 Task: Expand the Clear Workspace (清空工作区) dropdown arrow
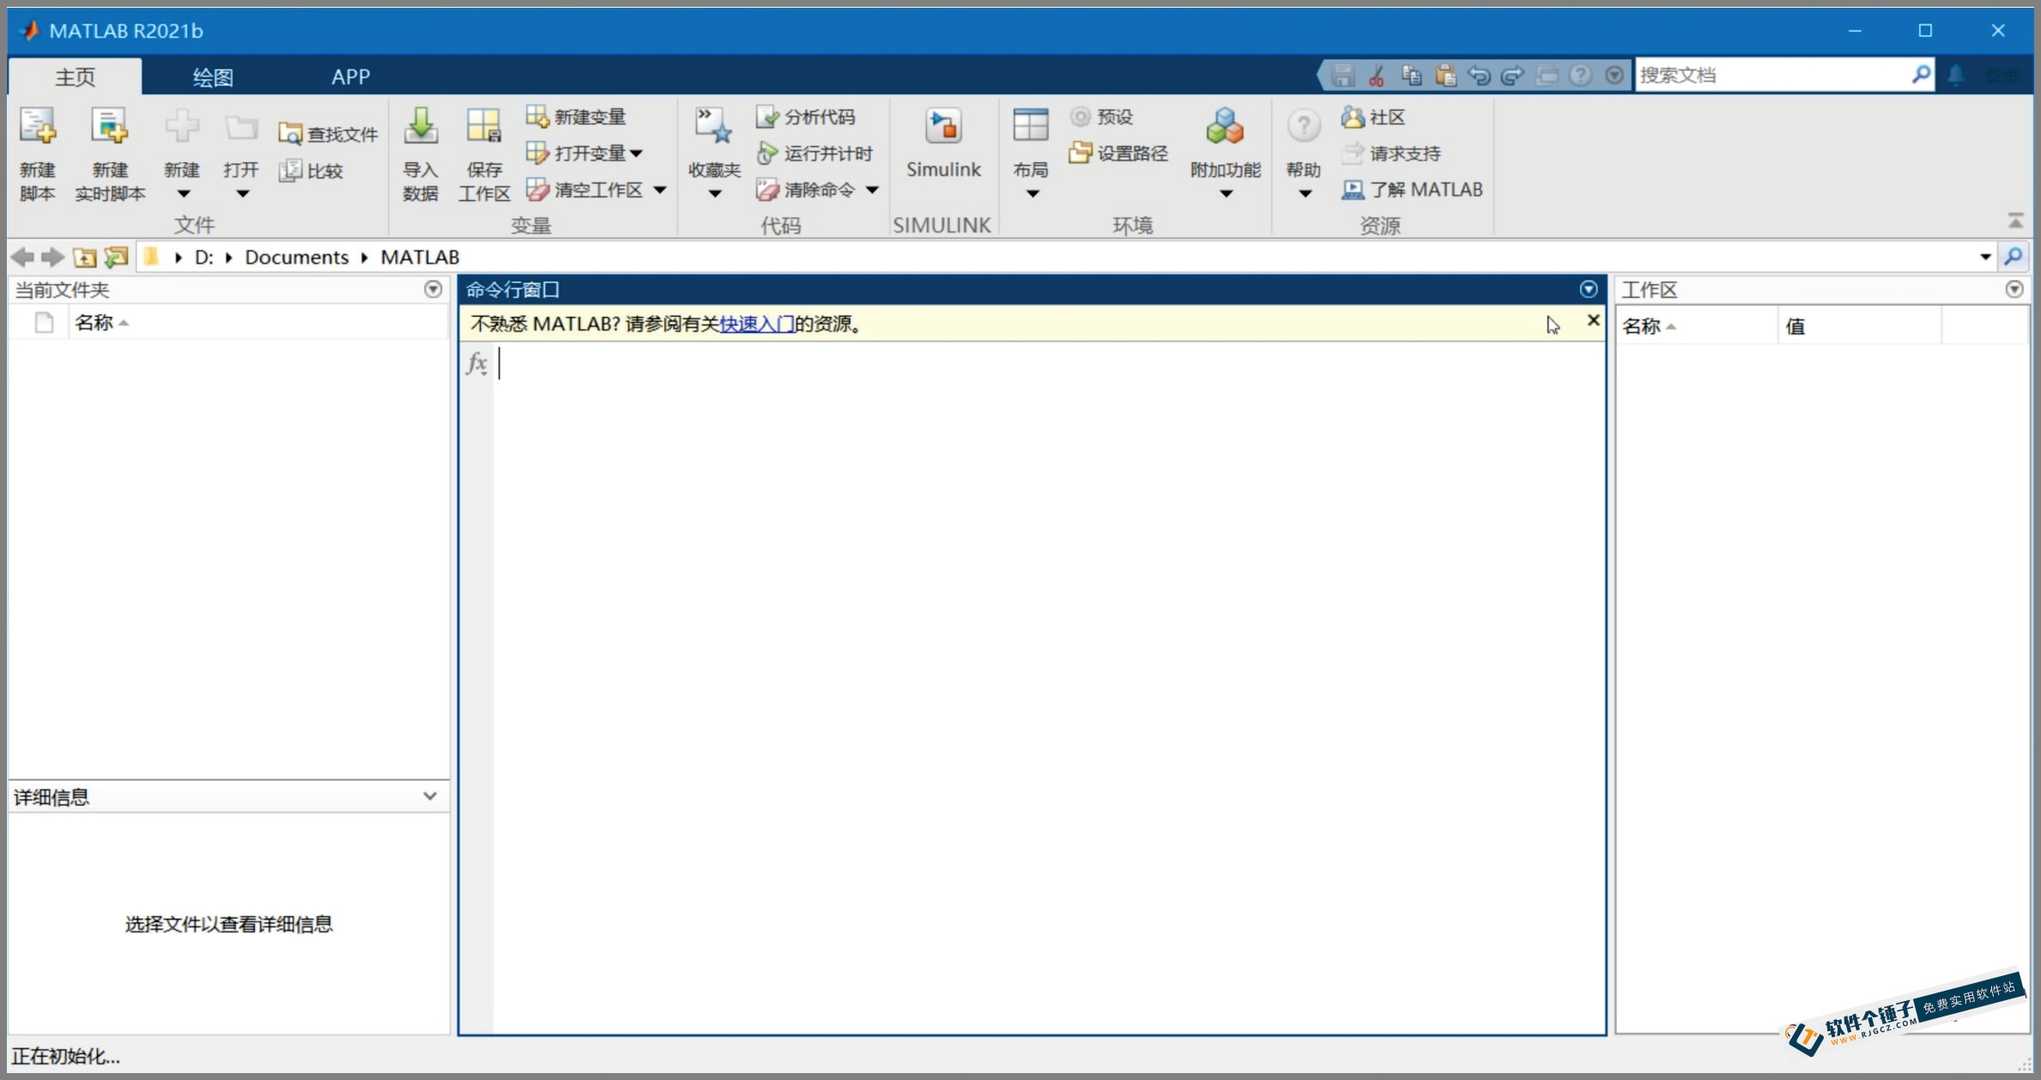pos(660,190)
